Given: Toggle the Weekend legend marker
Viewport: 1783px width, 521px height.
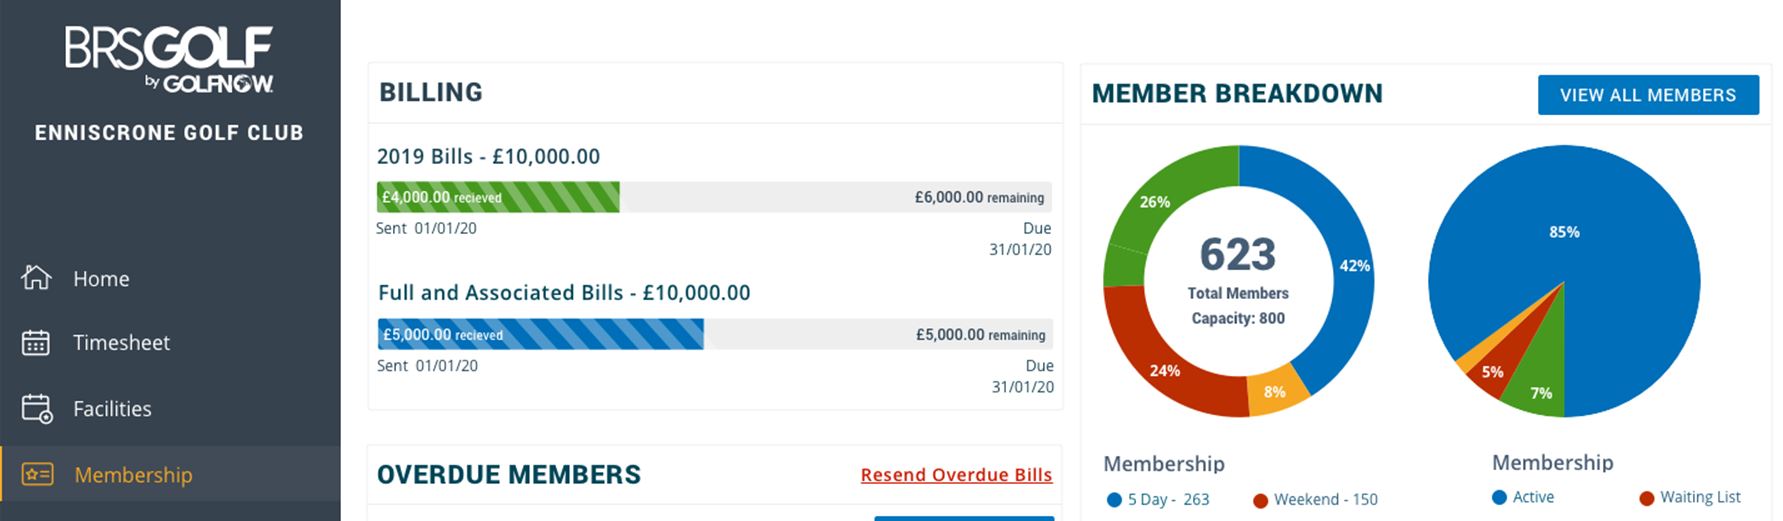Looking at the screenshot, I should pyautogui.click(x=1260, y=500).
